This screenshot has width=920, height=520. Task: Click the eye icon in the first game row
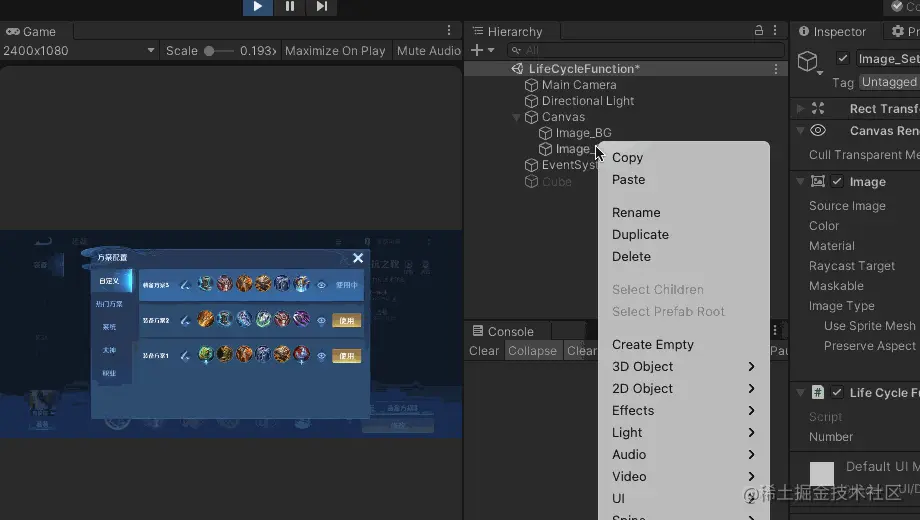[322, 285]
